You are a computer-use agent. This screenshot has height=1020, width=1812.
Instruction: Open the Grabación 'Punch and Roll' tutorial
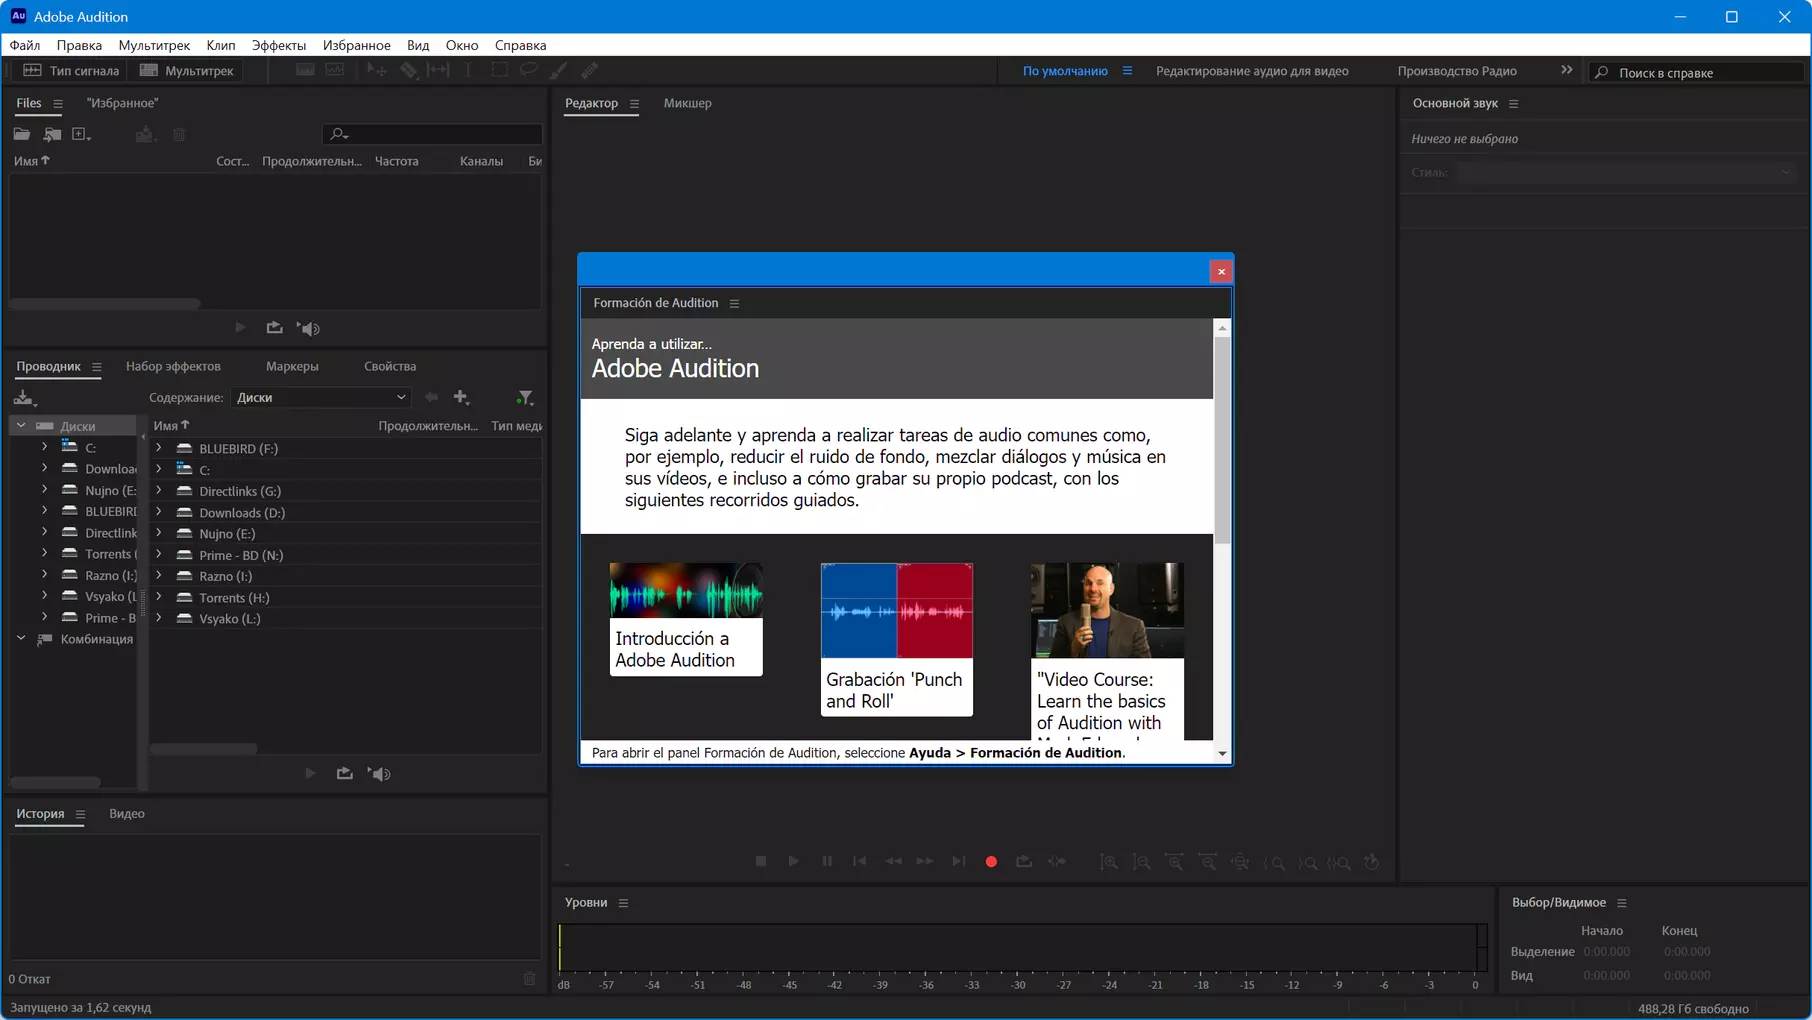(x=897, y=639)
